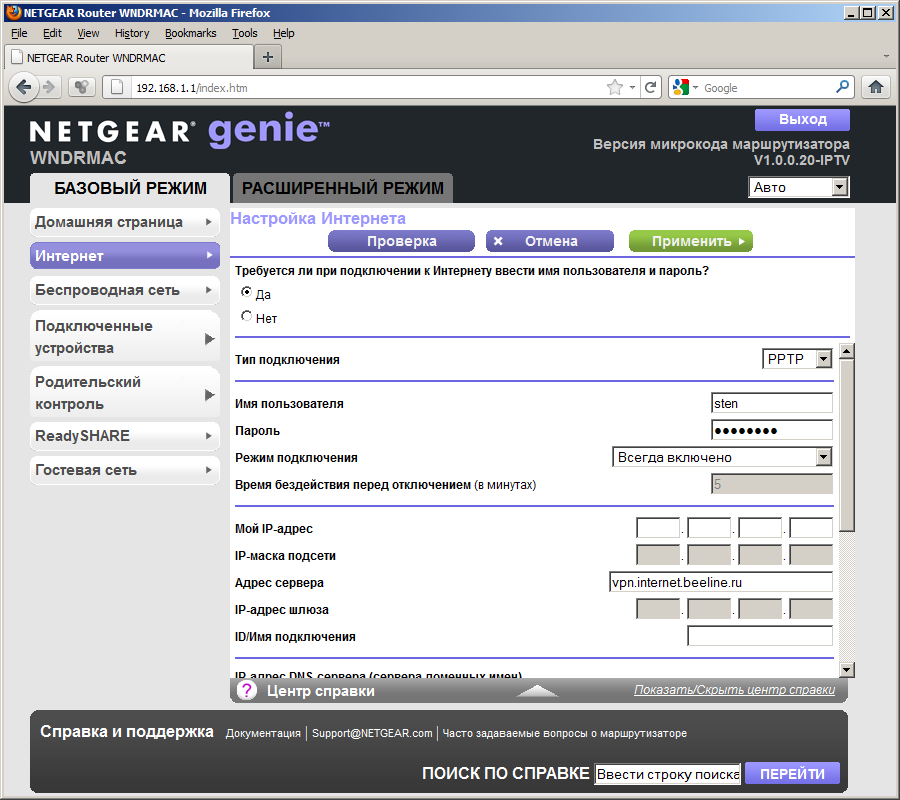
Task: Click the site identity page icon
Action: [117, 87]
